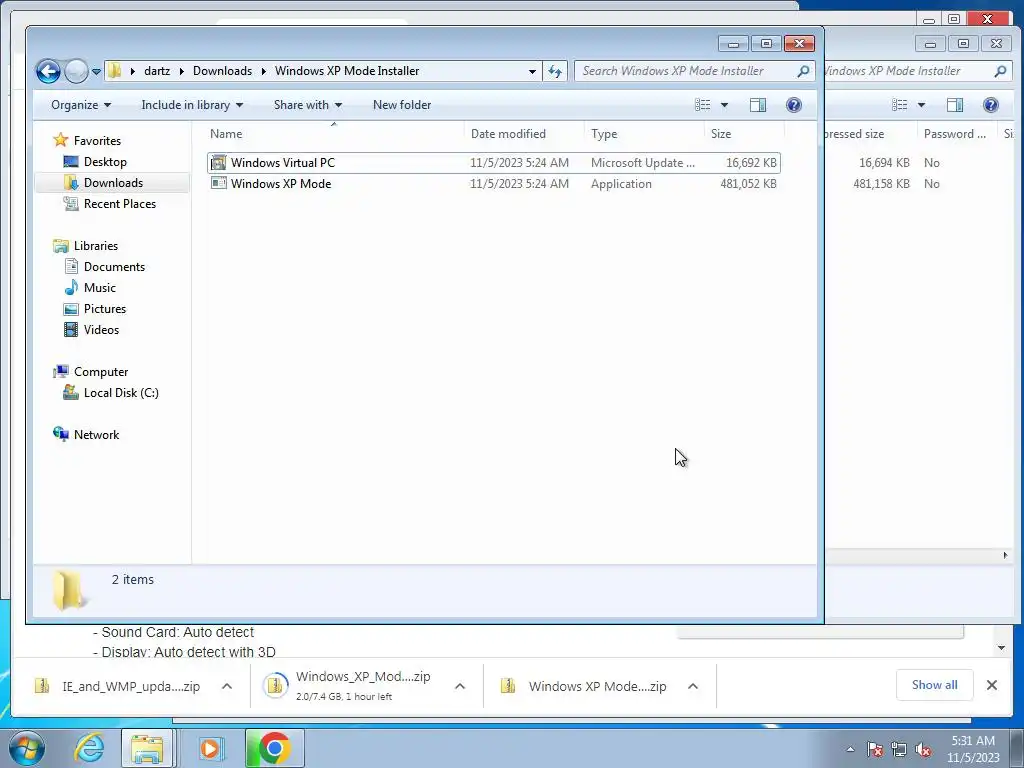The image size is (1024, 768).
Task: Select Network in the navigation pane
Action: point(96,434)
